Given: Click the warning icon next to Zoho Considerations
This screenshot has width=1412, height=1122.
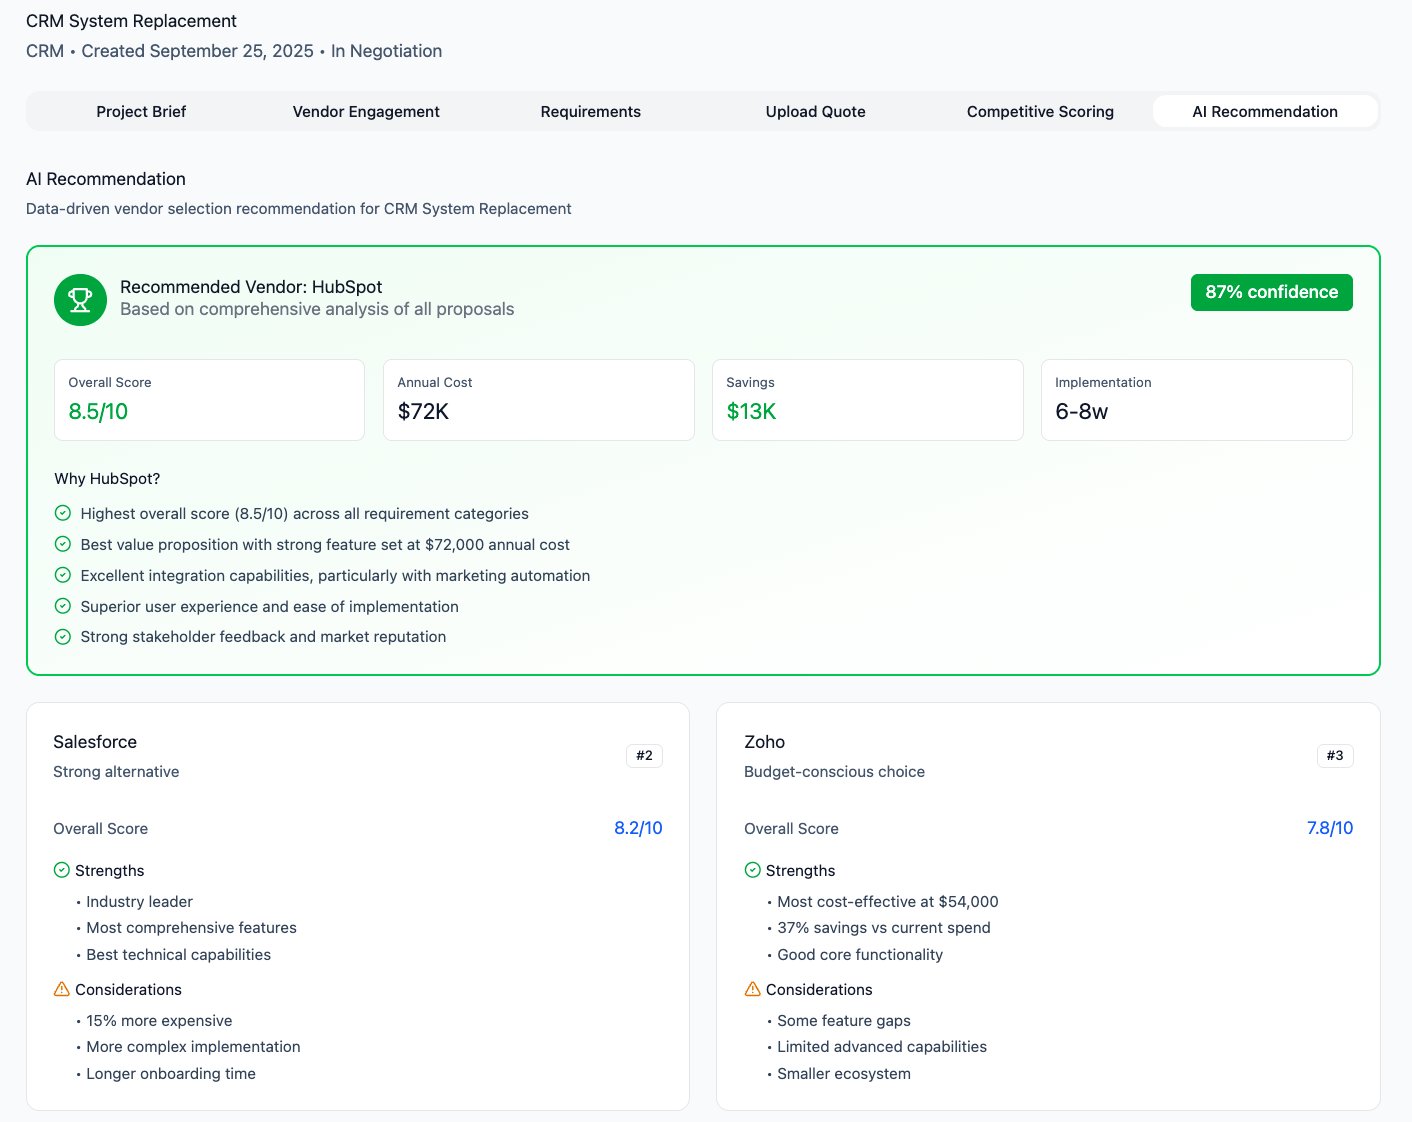Looking at the screenshot, I should [751, 989].
